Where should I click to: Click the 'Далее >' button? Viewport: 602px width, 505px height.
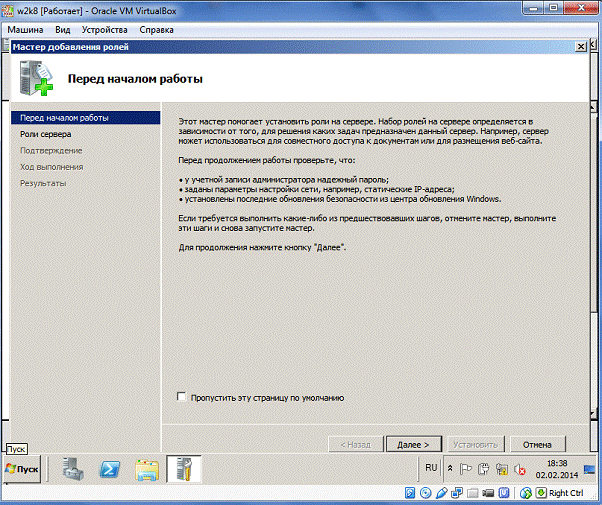(414, 445)
